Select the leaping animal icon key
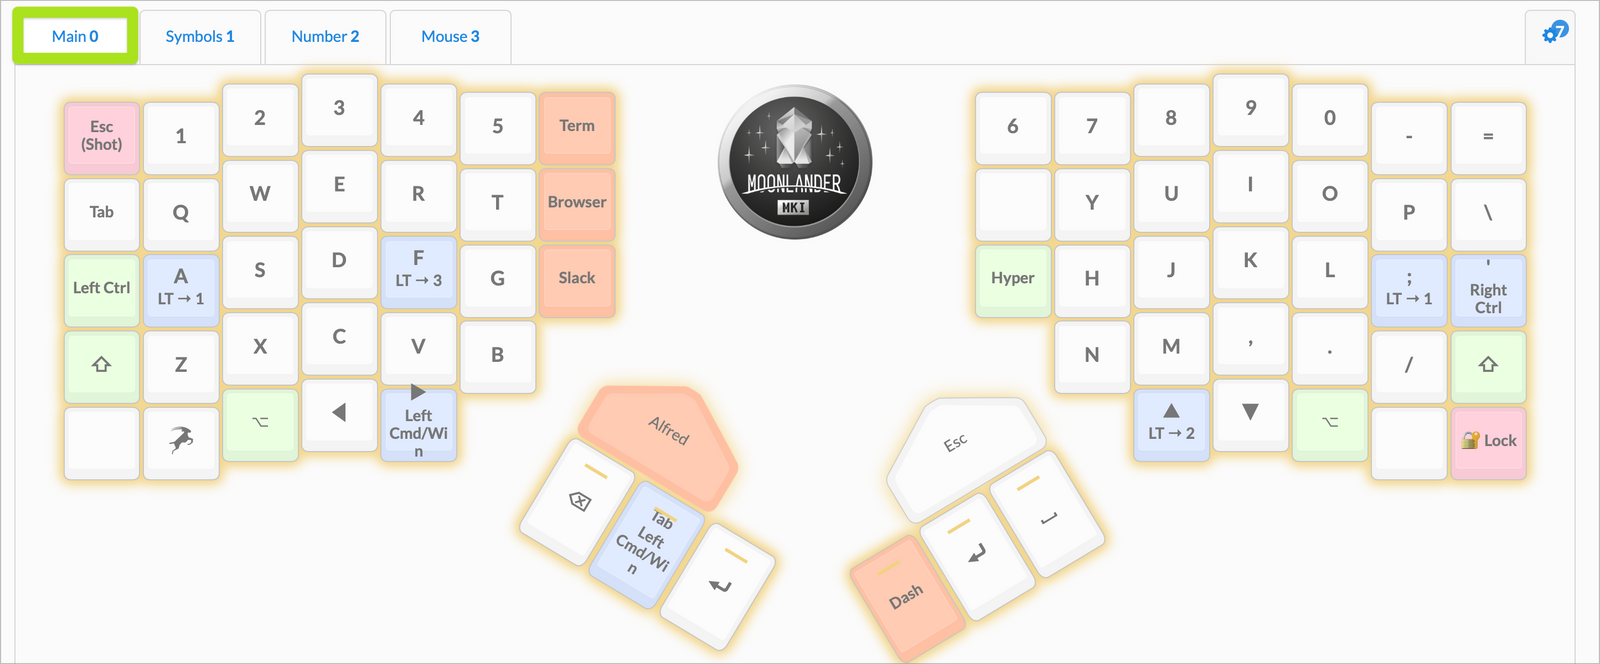This screenshot has height=664, width=1600. click(181, 440)
